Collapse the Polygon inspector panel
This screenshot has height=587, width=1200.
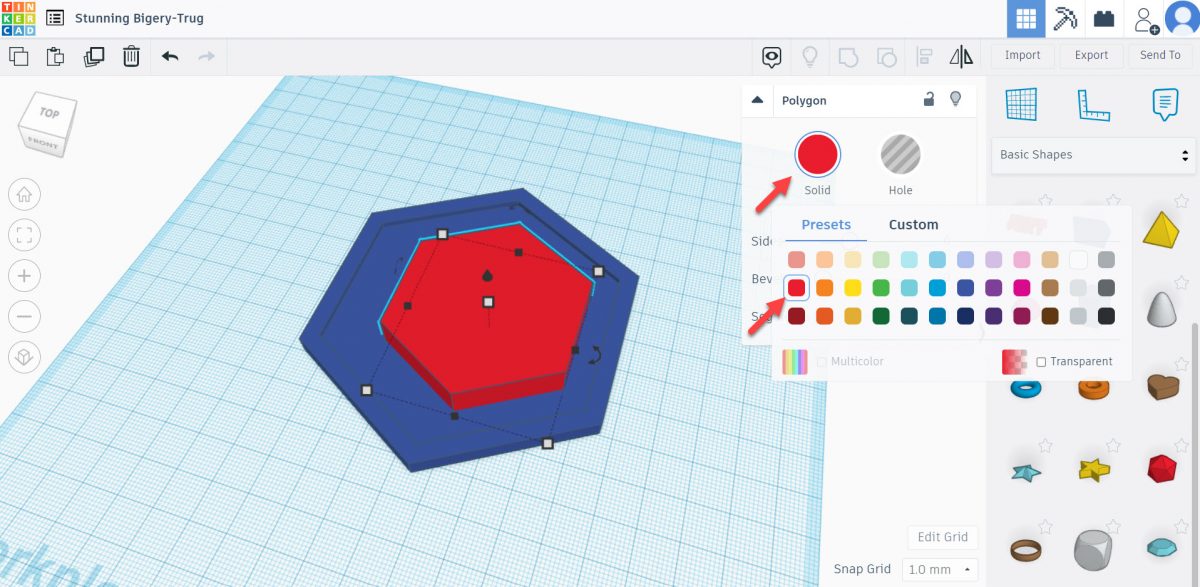(x=757, y=100)
